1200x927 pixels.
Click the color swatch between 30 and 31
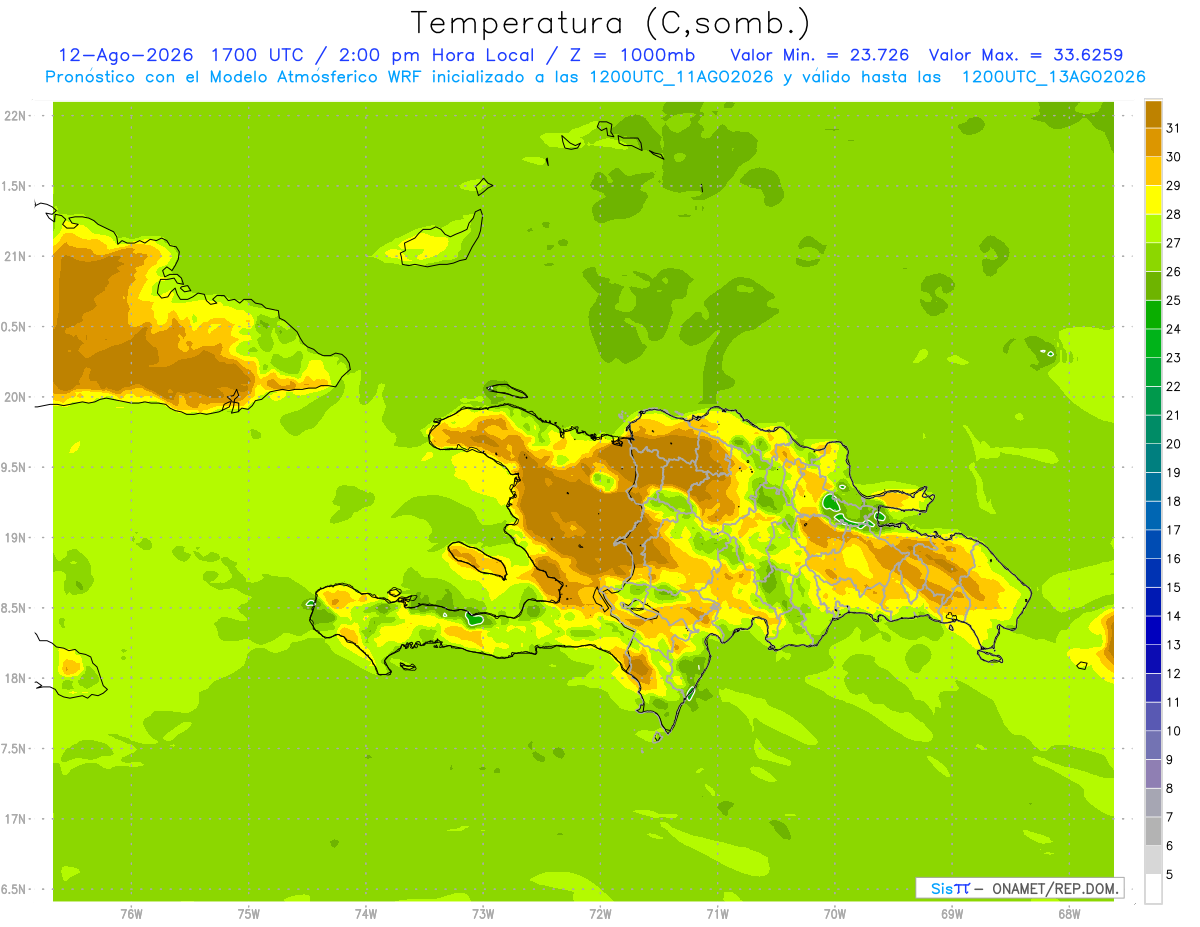tap(1154, 142)
